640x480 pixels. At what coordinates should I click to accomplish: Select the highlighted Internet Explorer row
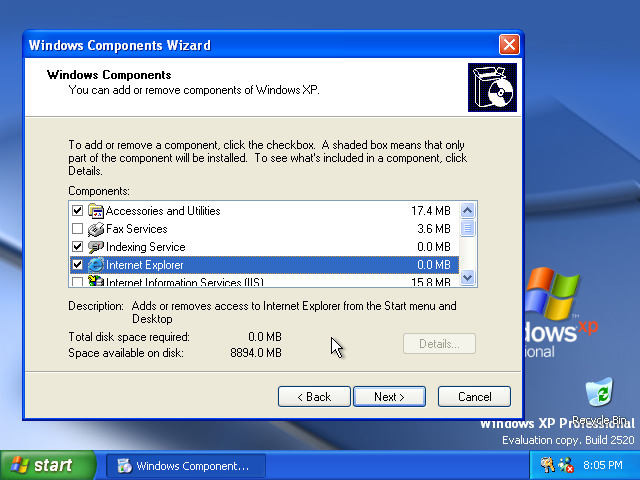click(x=264, y=265)
